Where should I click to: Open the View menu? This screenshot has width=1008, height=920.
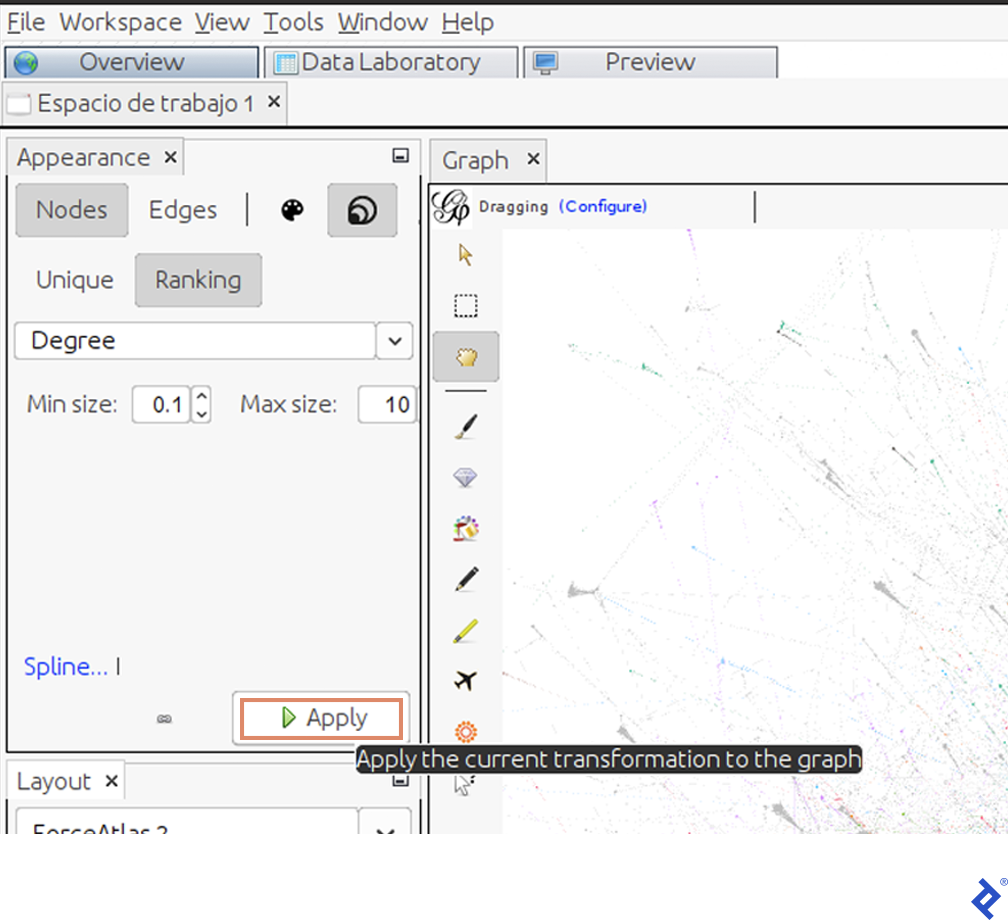tap(222, 23)
